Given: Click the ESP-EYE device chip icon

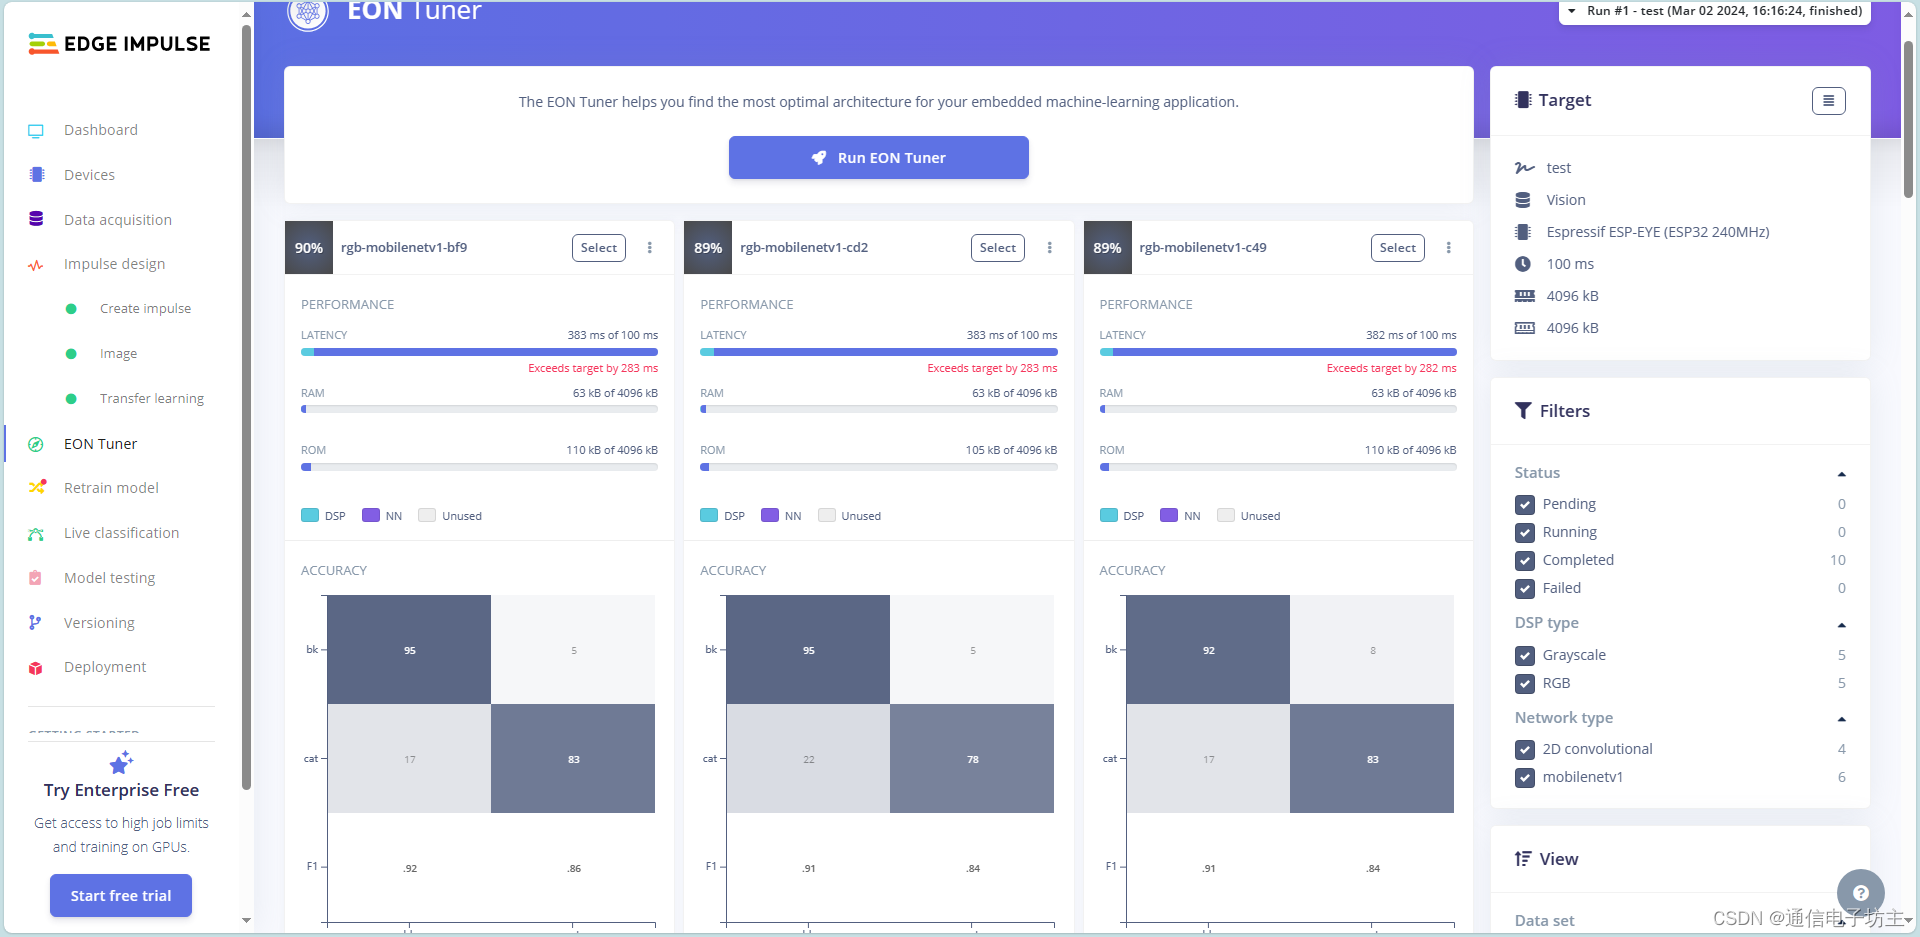Looking at the screenshot, I should point(1523,232).
